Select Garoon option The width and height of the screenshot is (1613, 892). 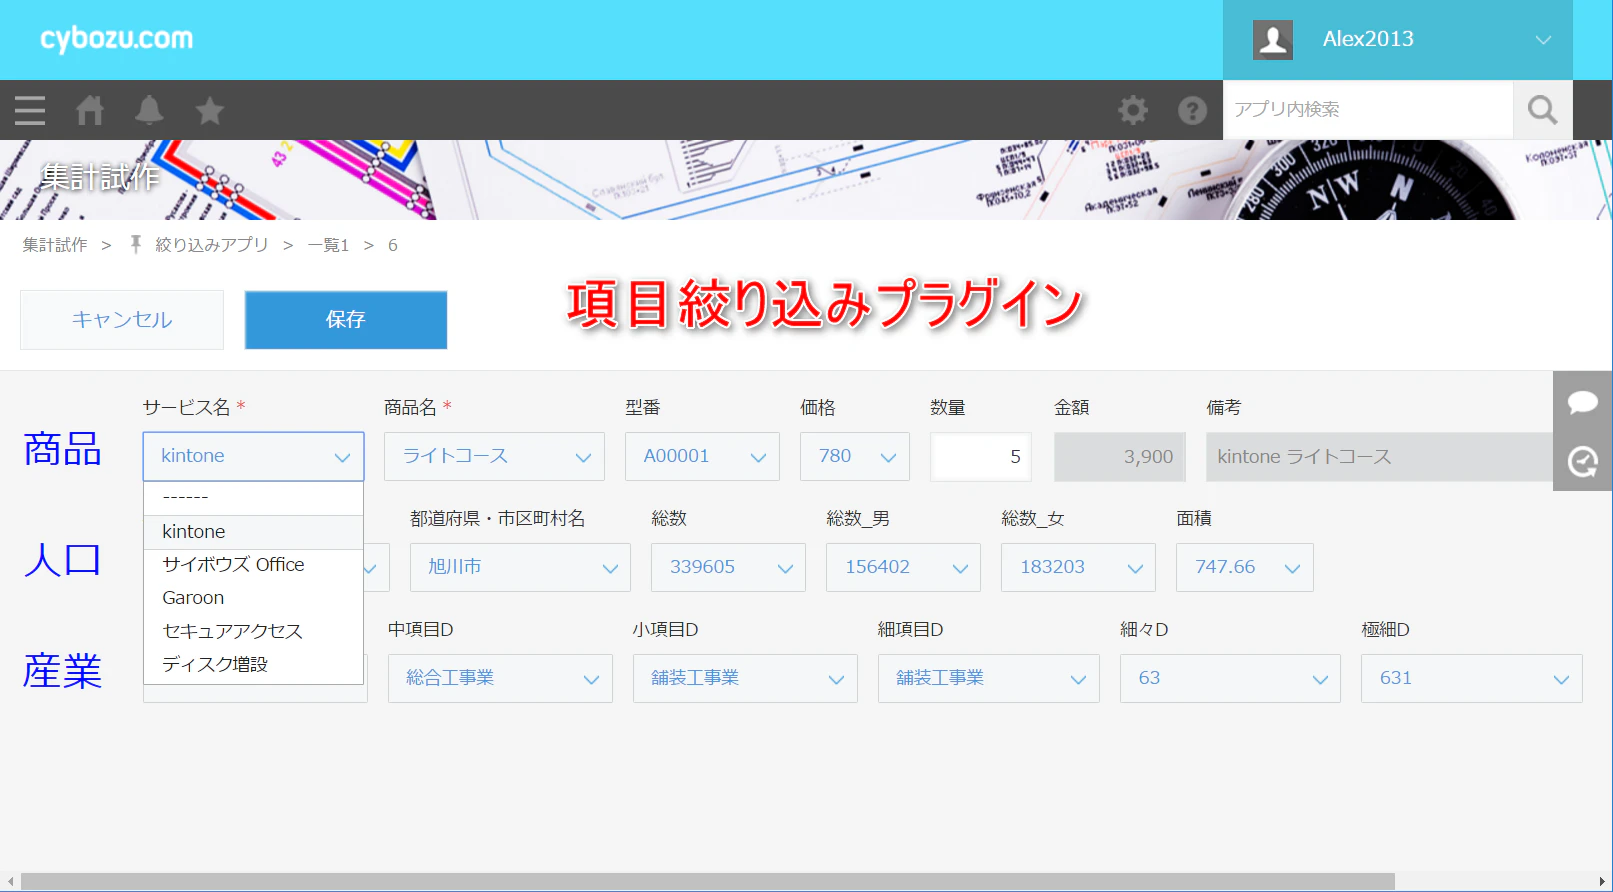click(x=254, y=598)
